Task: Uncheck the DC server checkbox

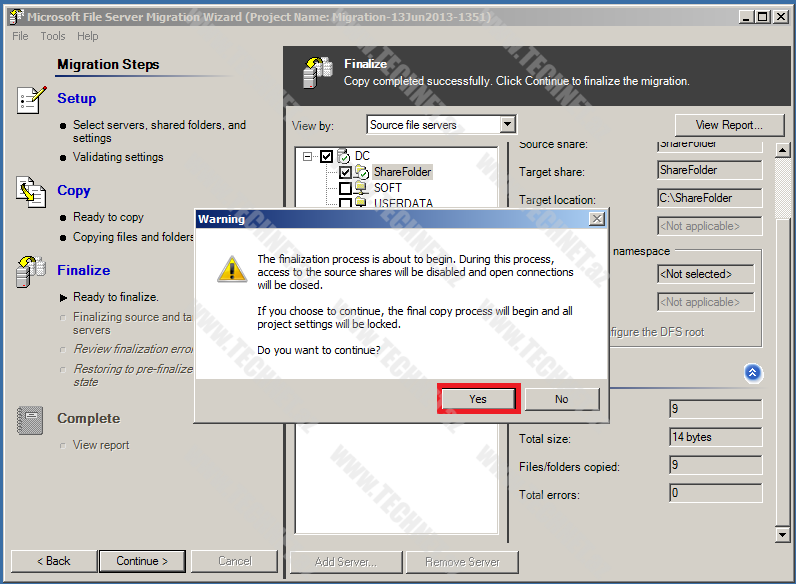Action: [x=326, y=156]
